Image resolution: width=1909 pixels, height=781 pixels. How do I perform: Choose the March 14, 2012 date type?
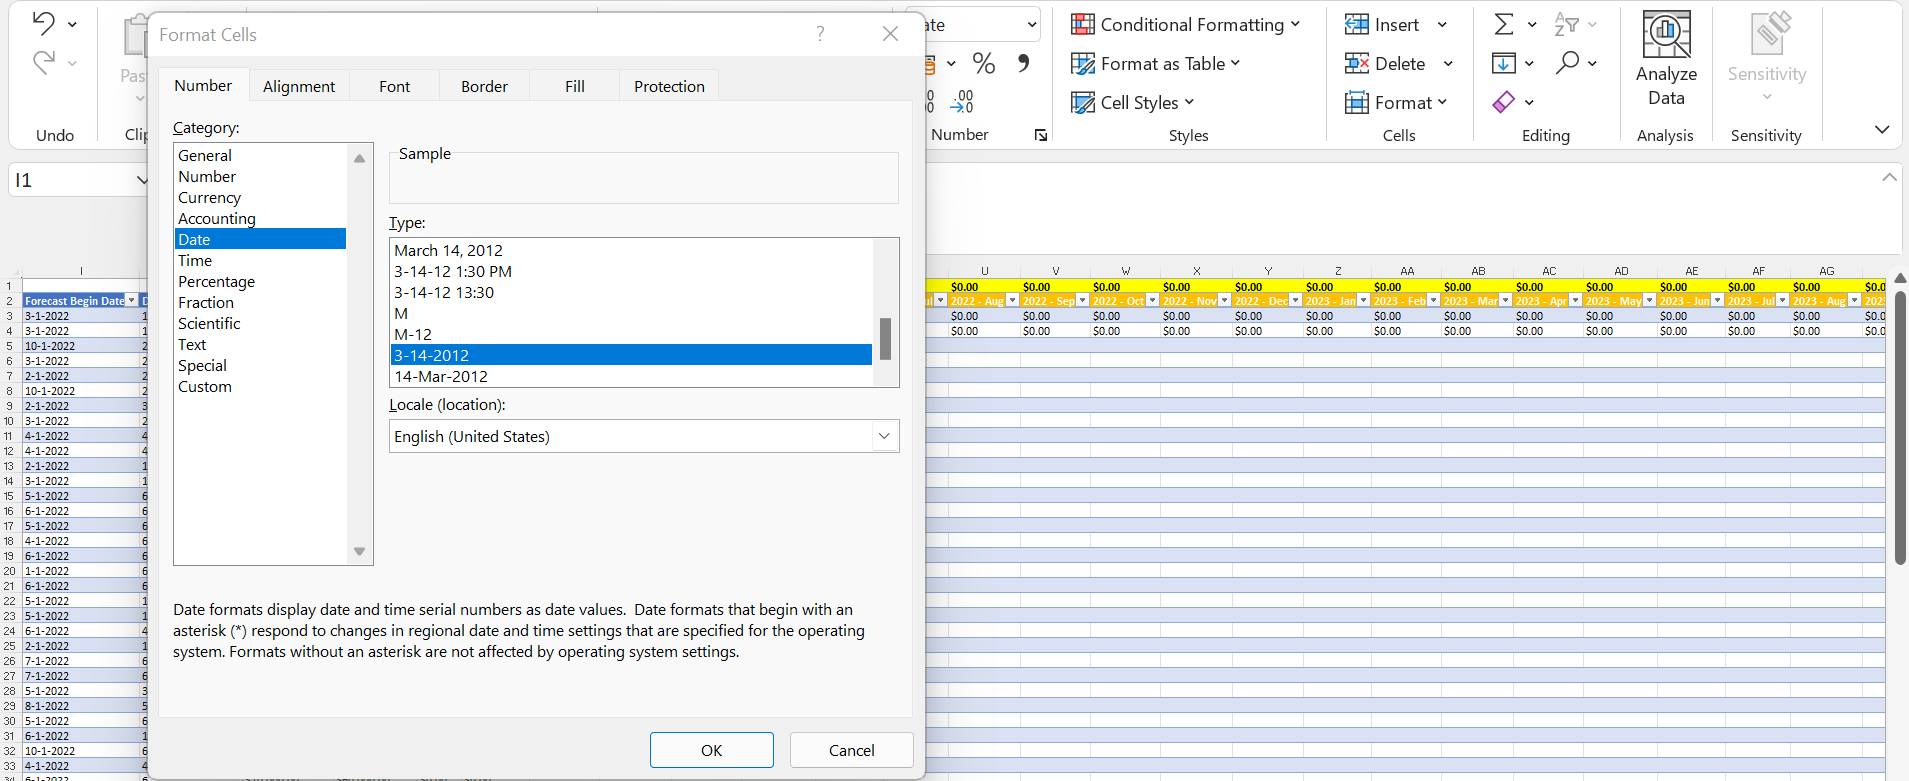point(631,251)
